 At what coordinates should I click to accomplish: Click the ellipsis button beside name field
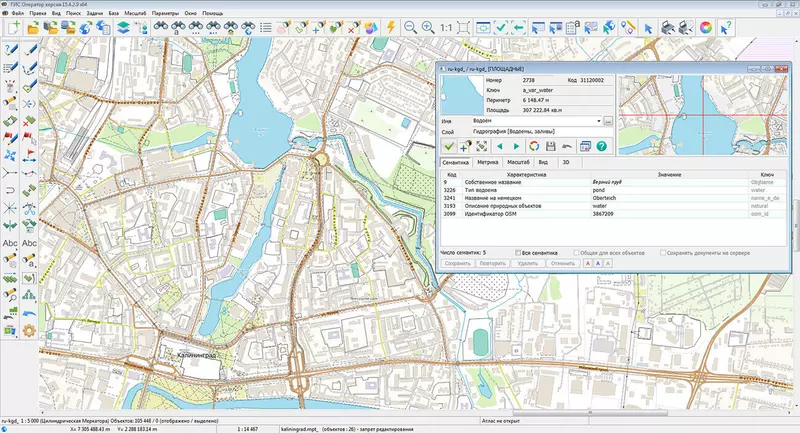pos(608,120)
